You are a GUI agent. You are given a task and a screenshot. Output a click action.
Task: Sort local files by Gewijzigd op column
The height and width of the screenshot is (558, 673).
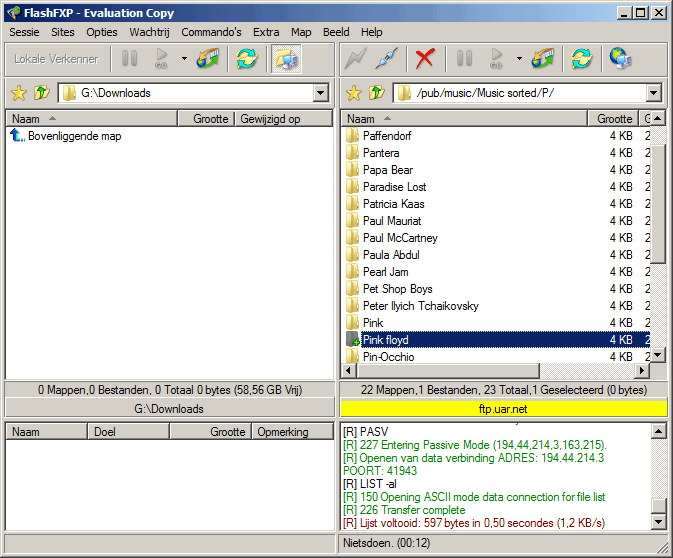[283, 118]
